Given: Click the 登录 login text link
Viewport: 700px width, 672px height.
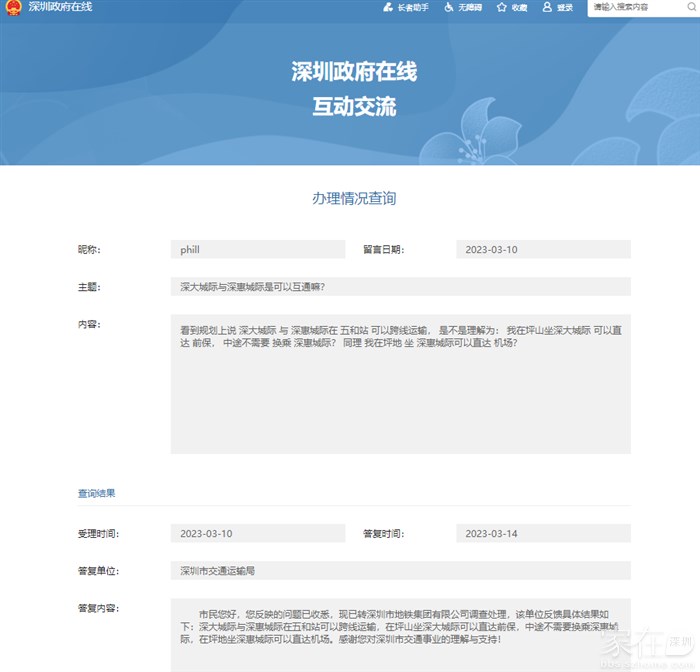Looking at the screenshot, I should pos(565,7).
